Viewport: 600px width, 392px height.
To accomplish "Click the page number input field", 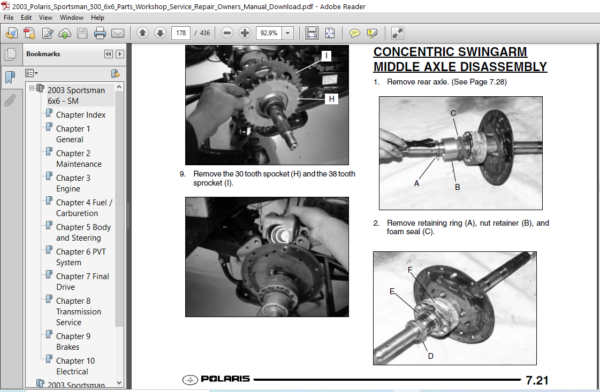I will (181, 33).
